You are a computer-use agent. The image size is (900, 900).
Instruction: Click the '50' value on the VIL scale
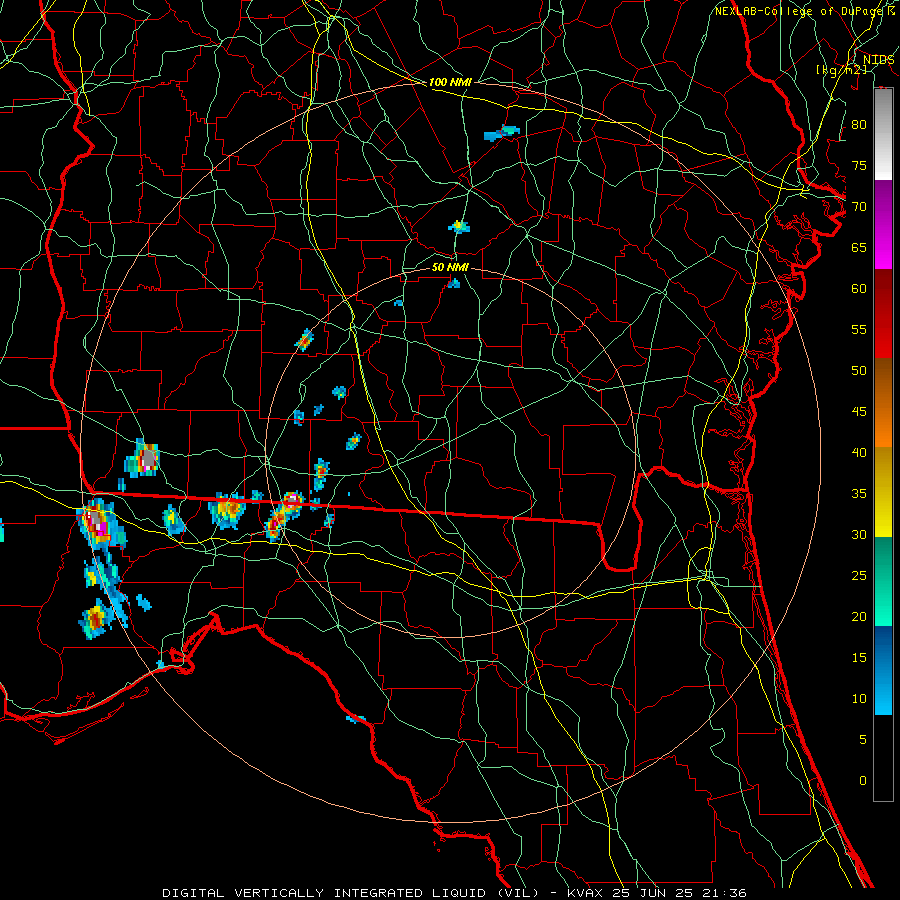coord(859,371)
